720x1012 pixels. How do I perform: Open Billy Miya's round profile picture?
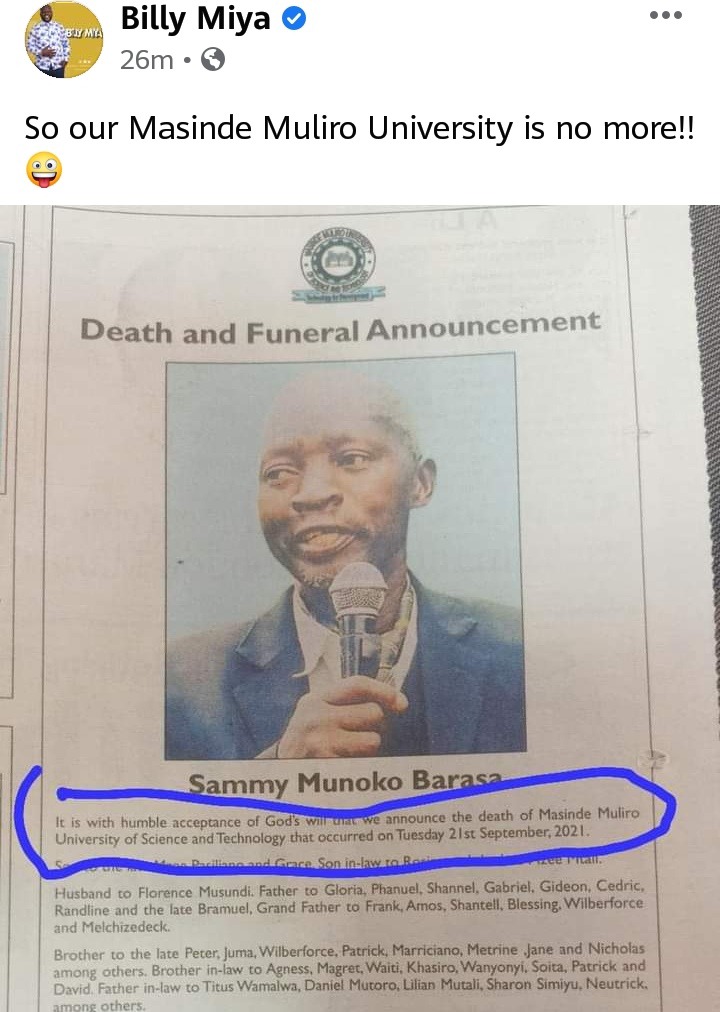pos(63,39)
